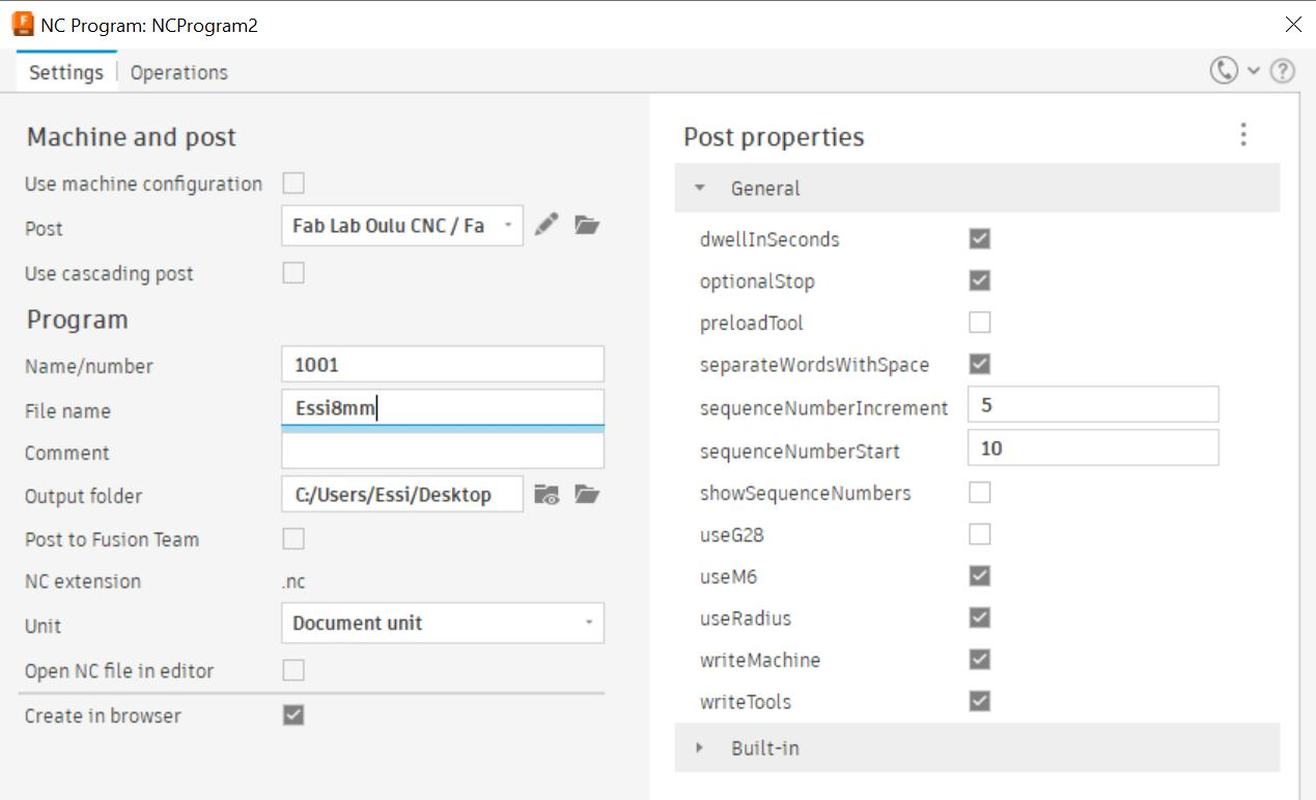Viewport: 1316px width, 800px height.
Task: Expand the arrow next to phone icon
Action: tap(1254, 71)
